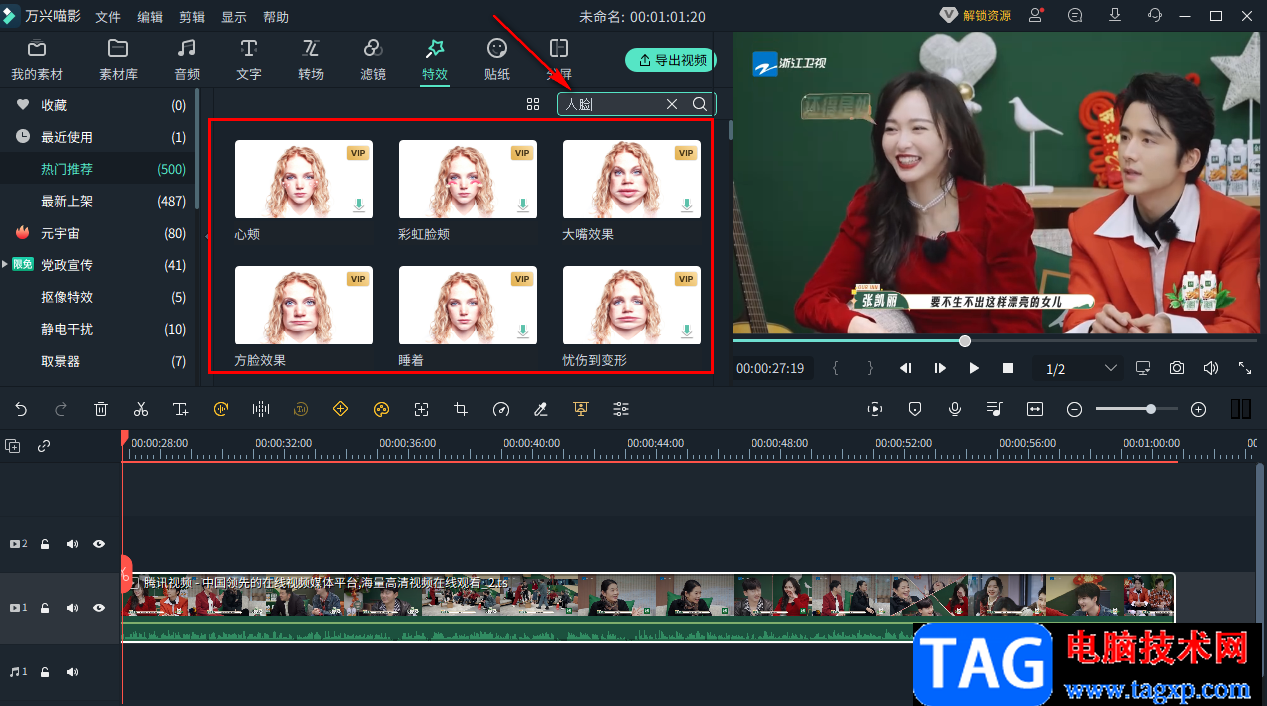Open the audio mixer icon
1267x706 pixels.
point(994,409)
